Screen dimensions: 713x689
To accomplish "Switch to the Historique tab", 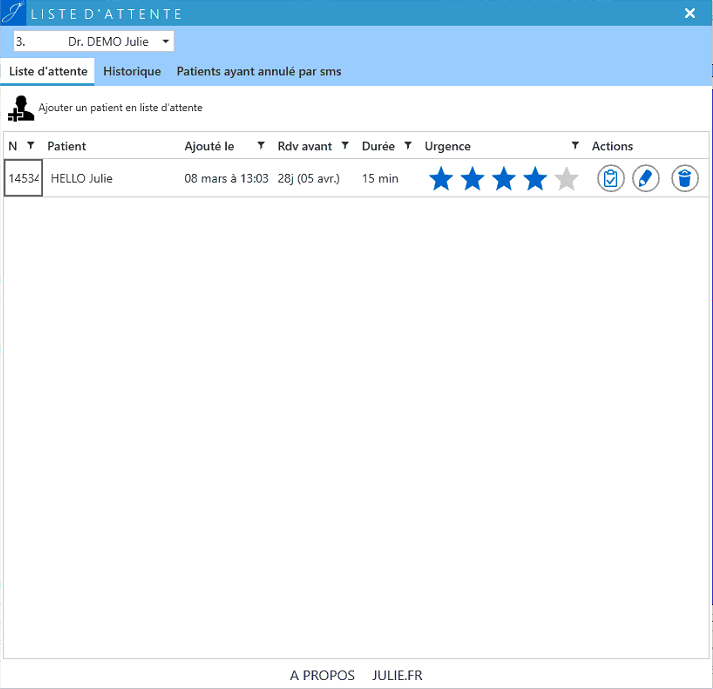I will coord(132,71).
